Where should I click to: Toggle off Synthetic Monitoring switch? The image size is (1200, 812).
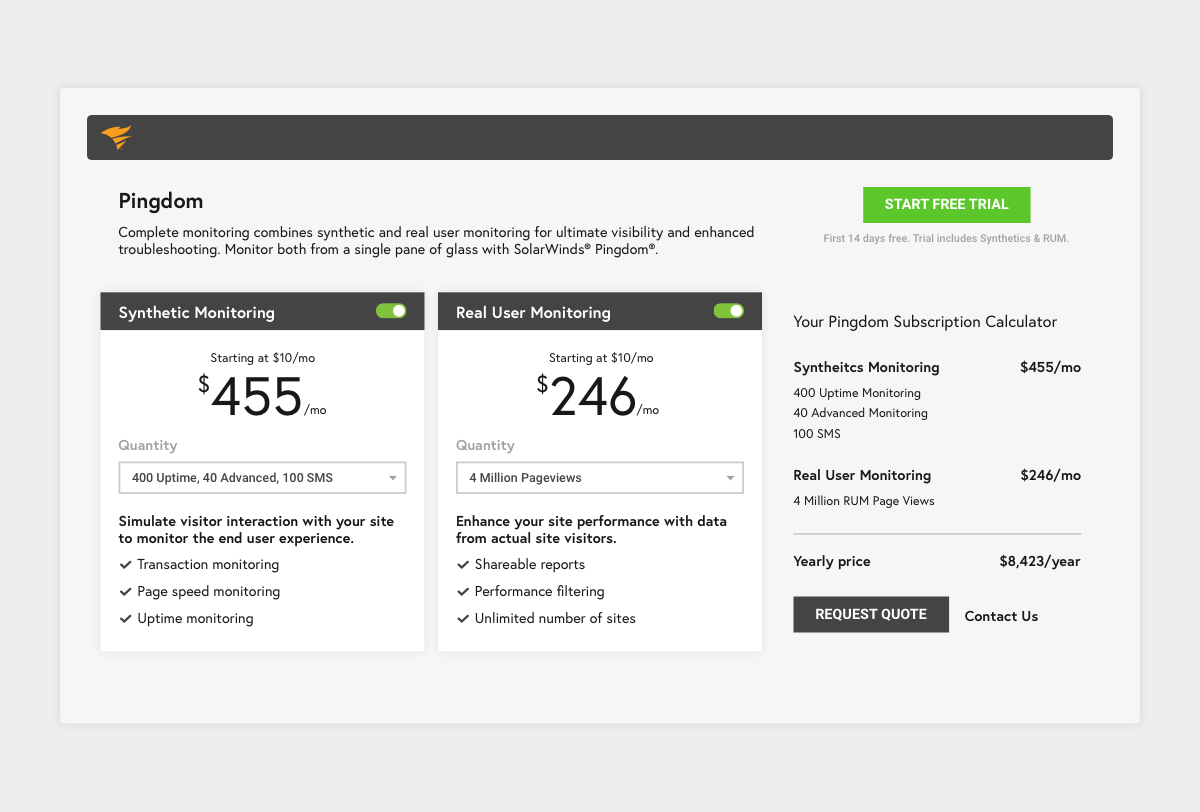point(391,311)
